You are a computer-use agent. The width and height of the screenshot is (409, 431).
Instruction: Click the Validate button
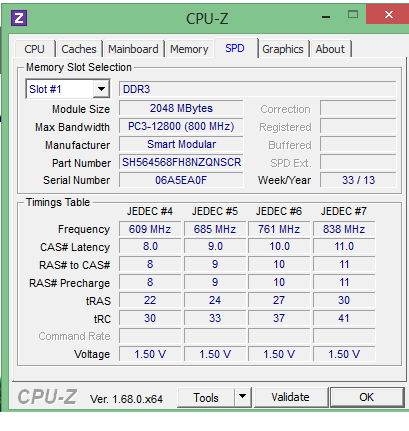tap(290, 397)
